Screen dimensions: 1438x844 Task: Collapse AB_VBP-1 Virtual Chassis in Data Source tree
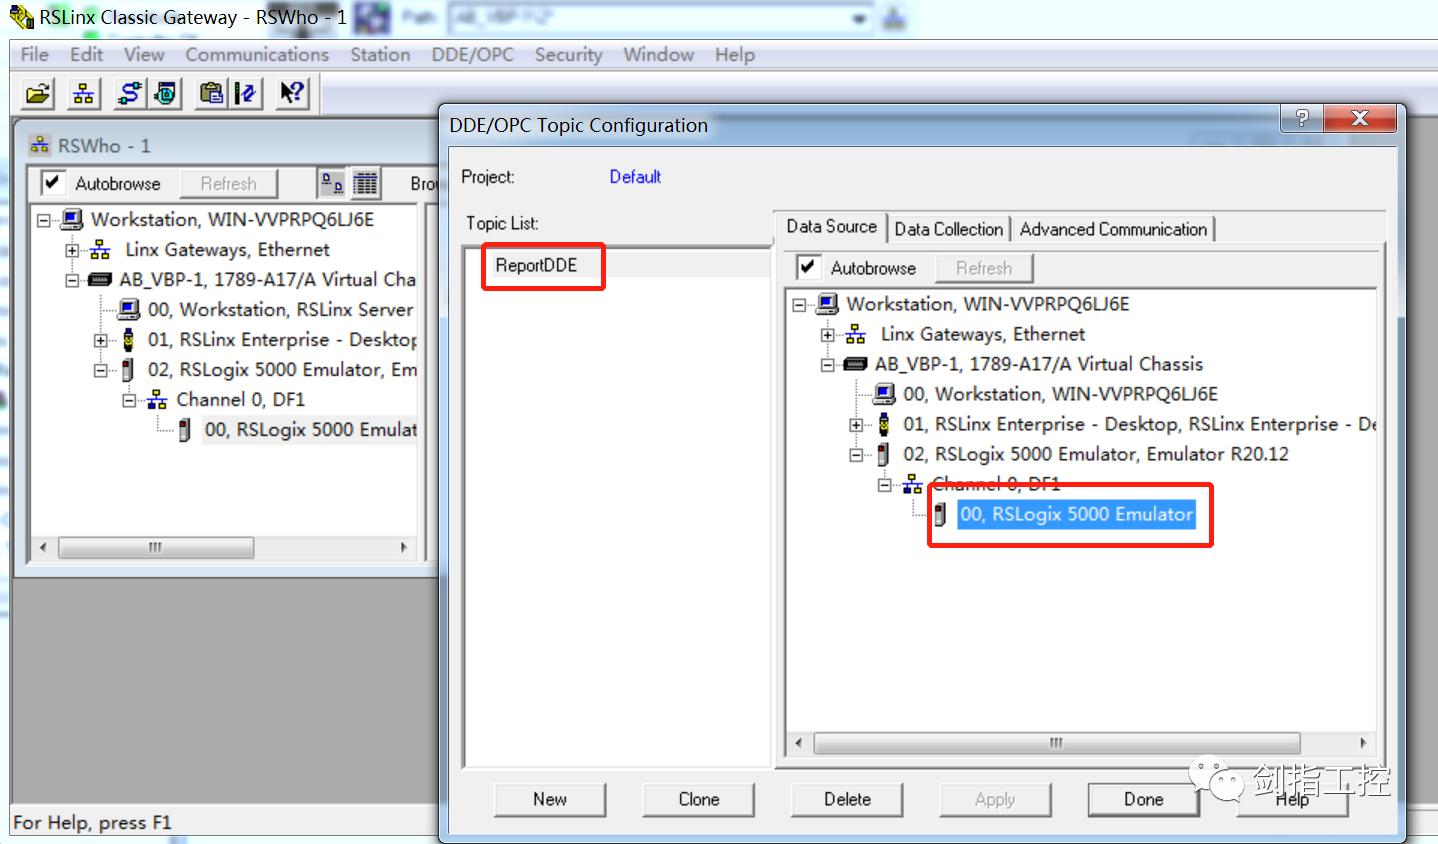pos(827,365)
